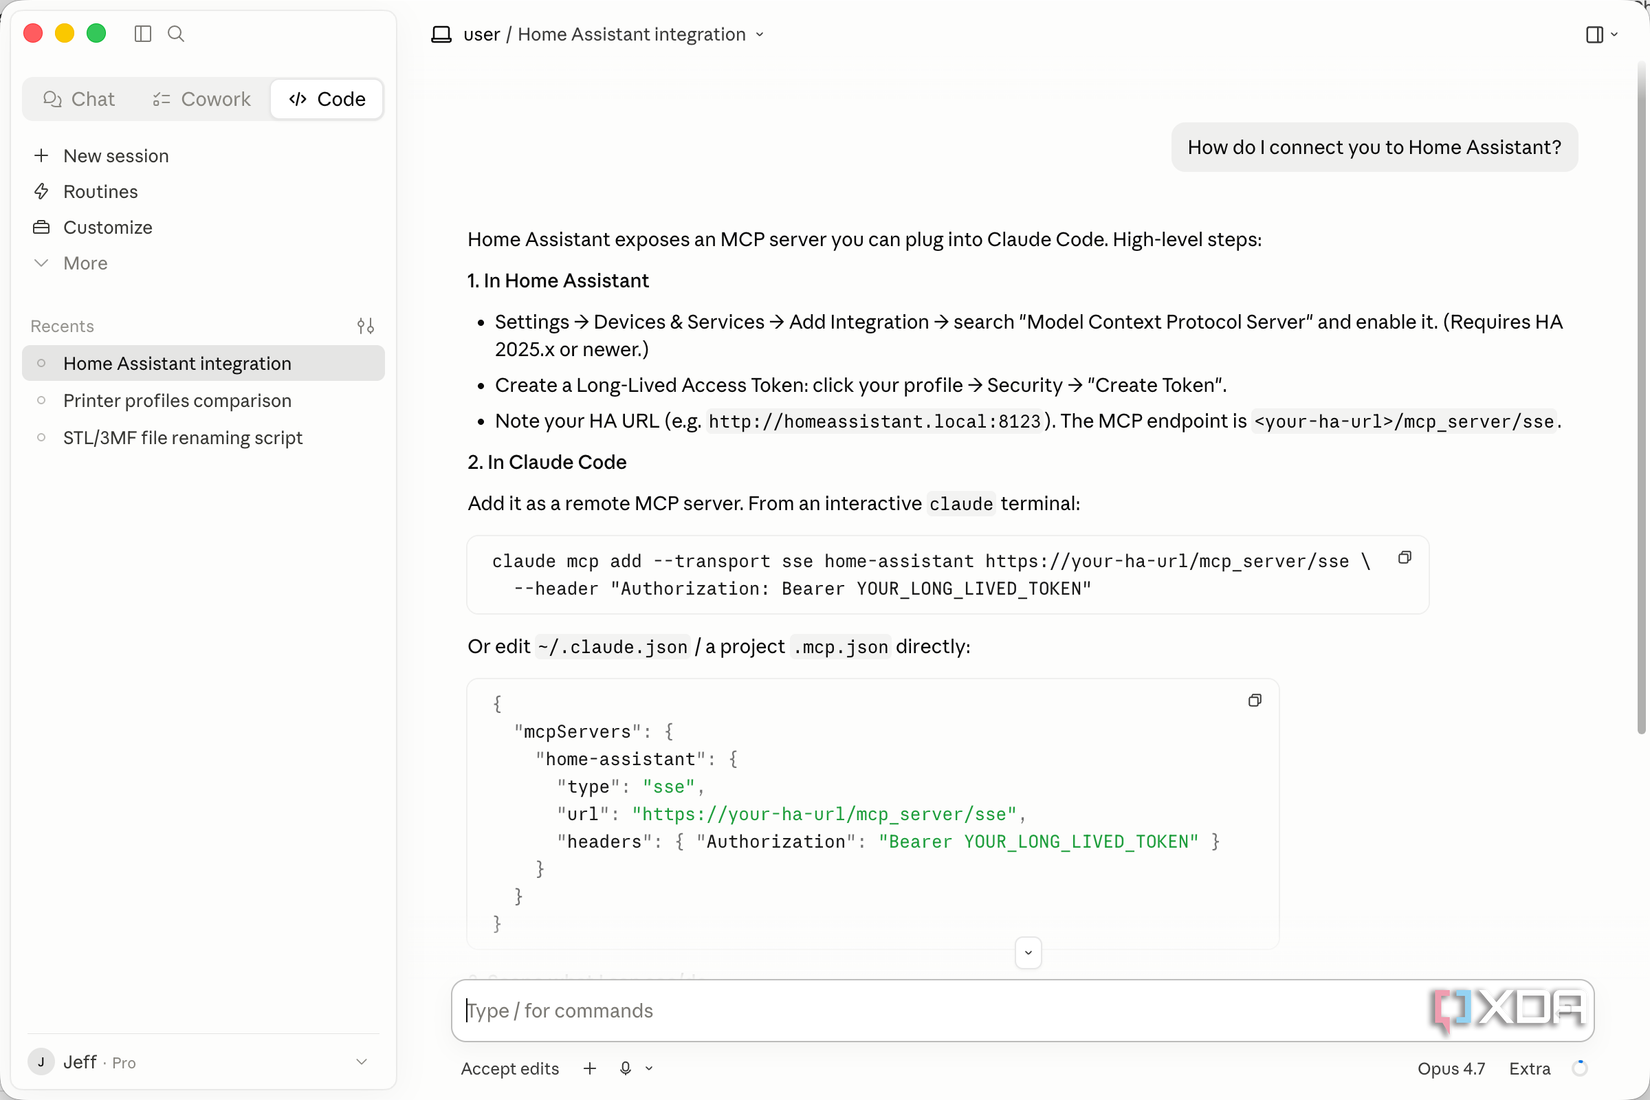
Task: Click the user message bubble
Action: tap(1375, 148)
